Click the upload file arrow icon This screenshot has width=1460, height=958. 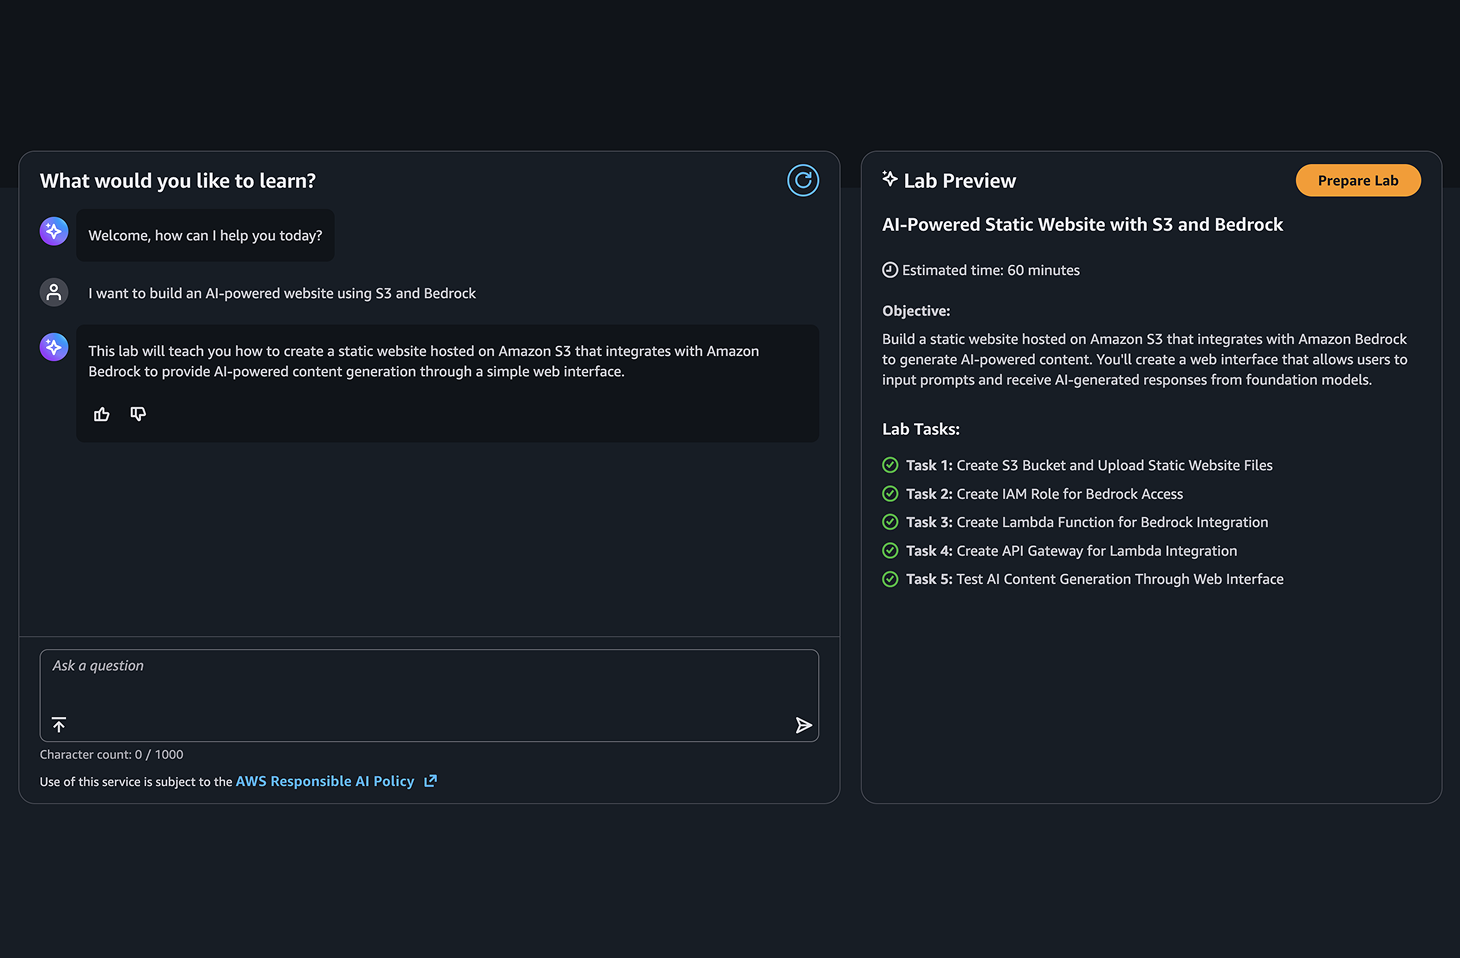[x=59, y=724]
